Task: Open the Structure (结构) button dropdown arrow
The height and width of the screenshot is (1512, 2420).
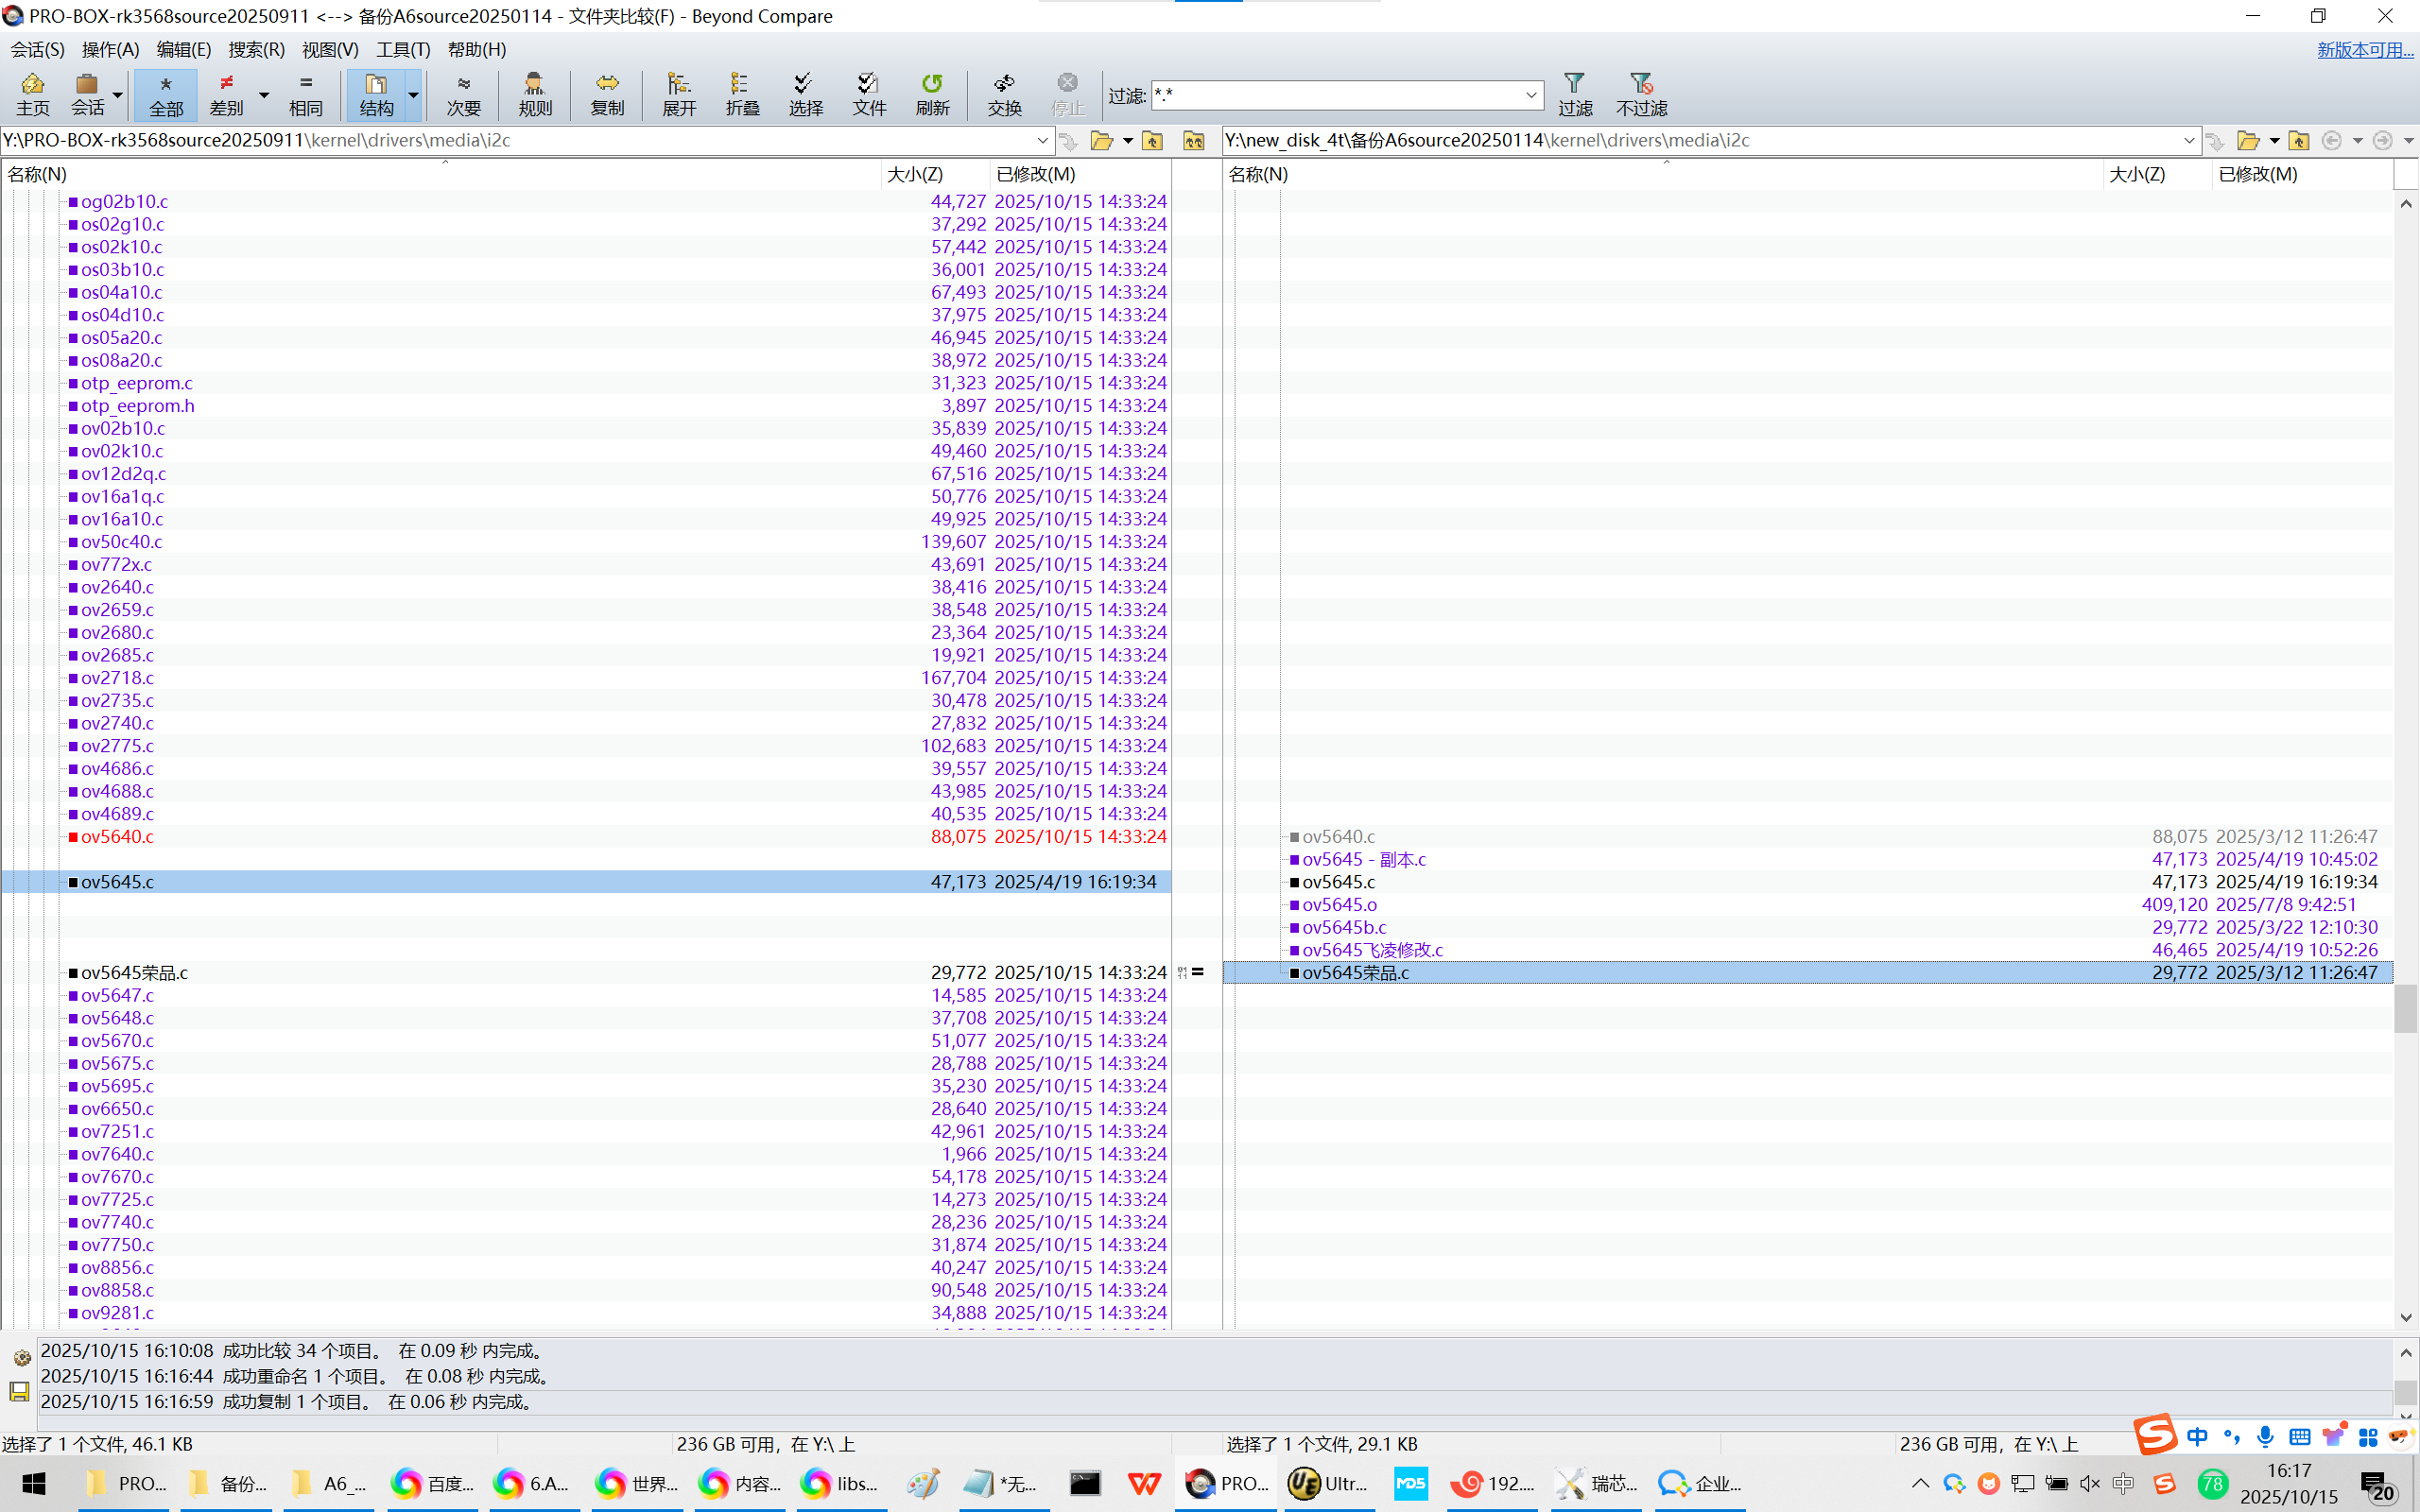Action: pos(413,95)
